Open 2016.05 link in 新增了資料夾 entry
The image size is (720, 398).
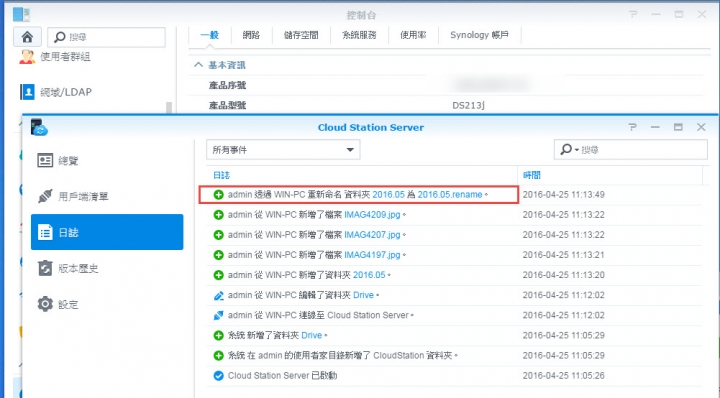pos(369,275)
